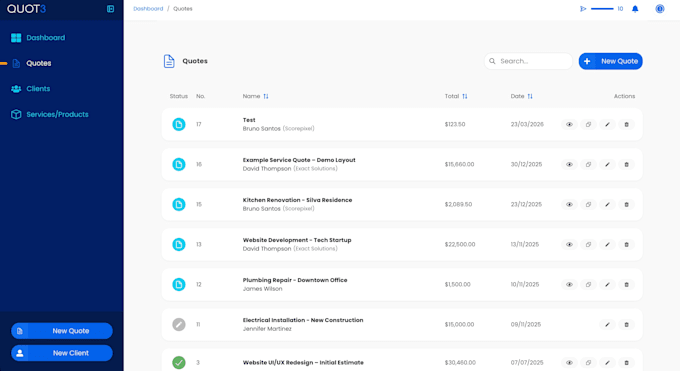Edit Electrical Installation quote
Screen dimensions: 680x371
pos(608,325)
